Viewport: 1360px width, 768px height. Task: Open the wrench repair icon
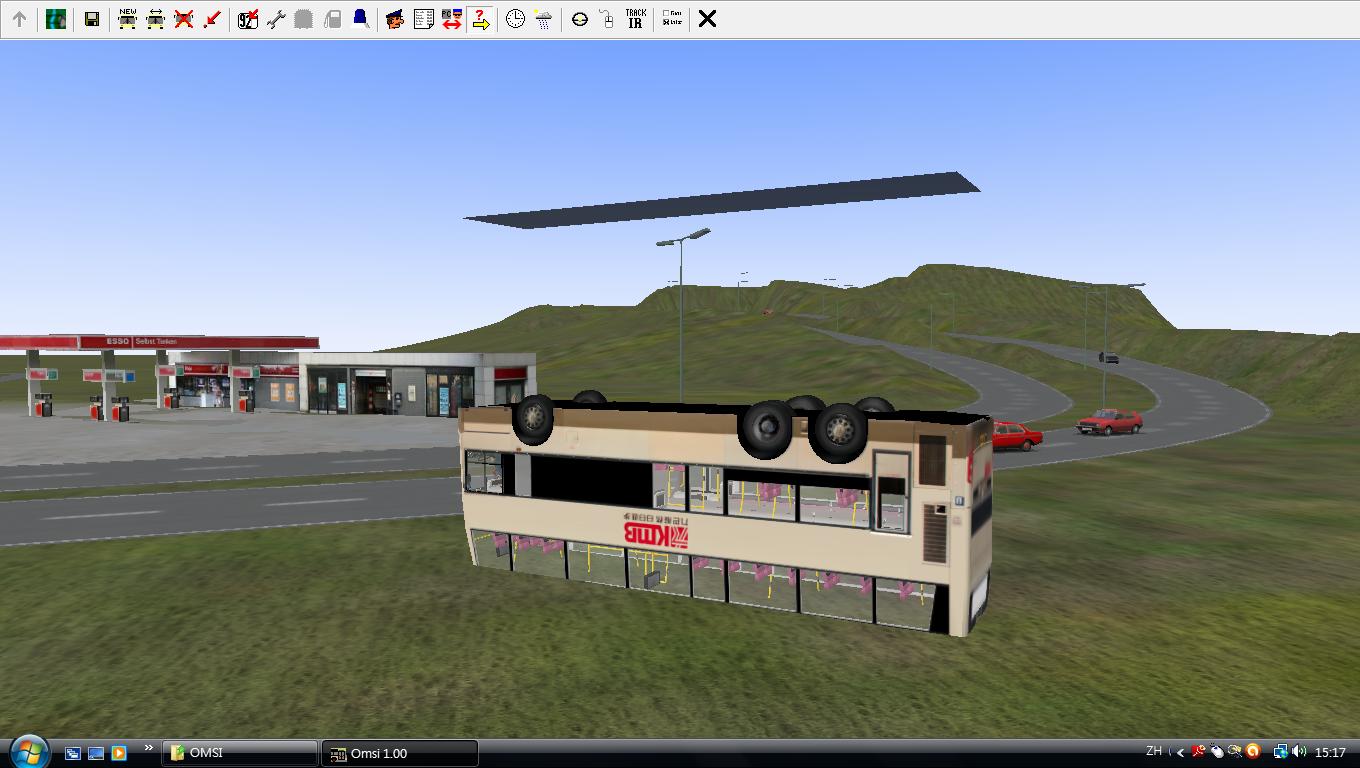[x=276, y=19]
